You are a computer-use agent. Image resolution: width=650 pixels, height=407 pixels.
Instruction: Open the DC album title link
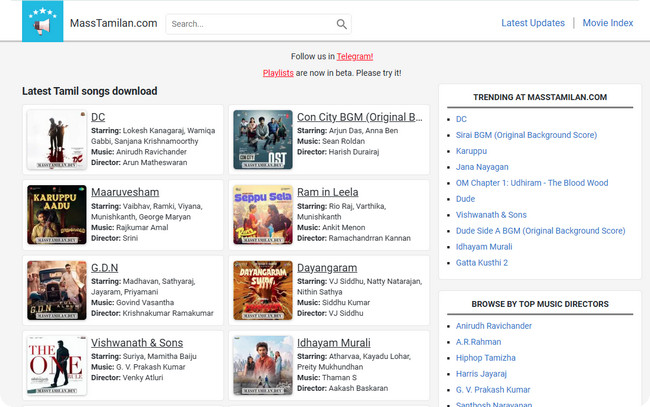click(98, 117)
